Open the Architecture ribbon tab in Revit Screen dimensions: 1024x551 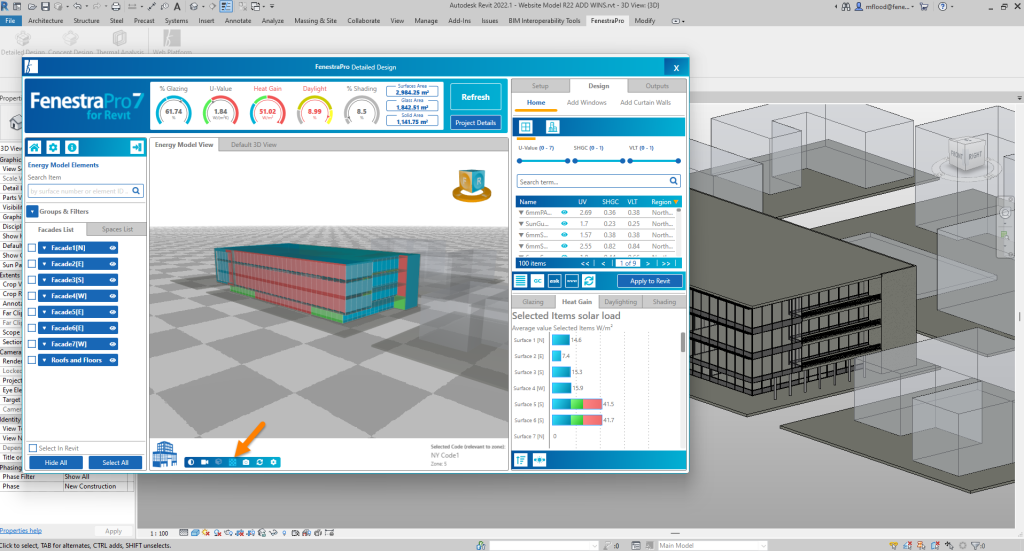(x=46, y=21)
